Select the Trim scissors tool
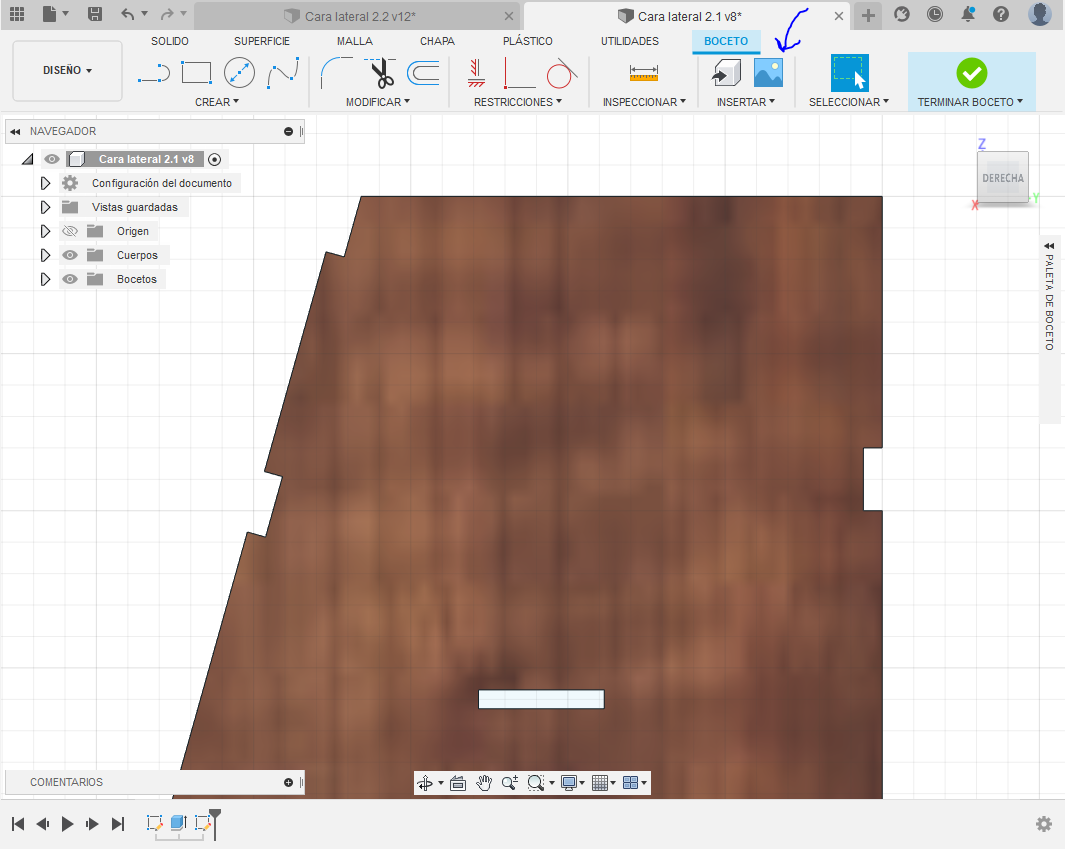This screenshot has width=1065, height=849. point(382,73)
